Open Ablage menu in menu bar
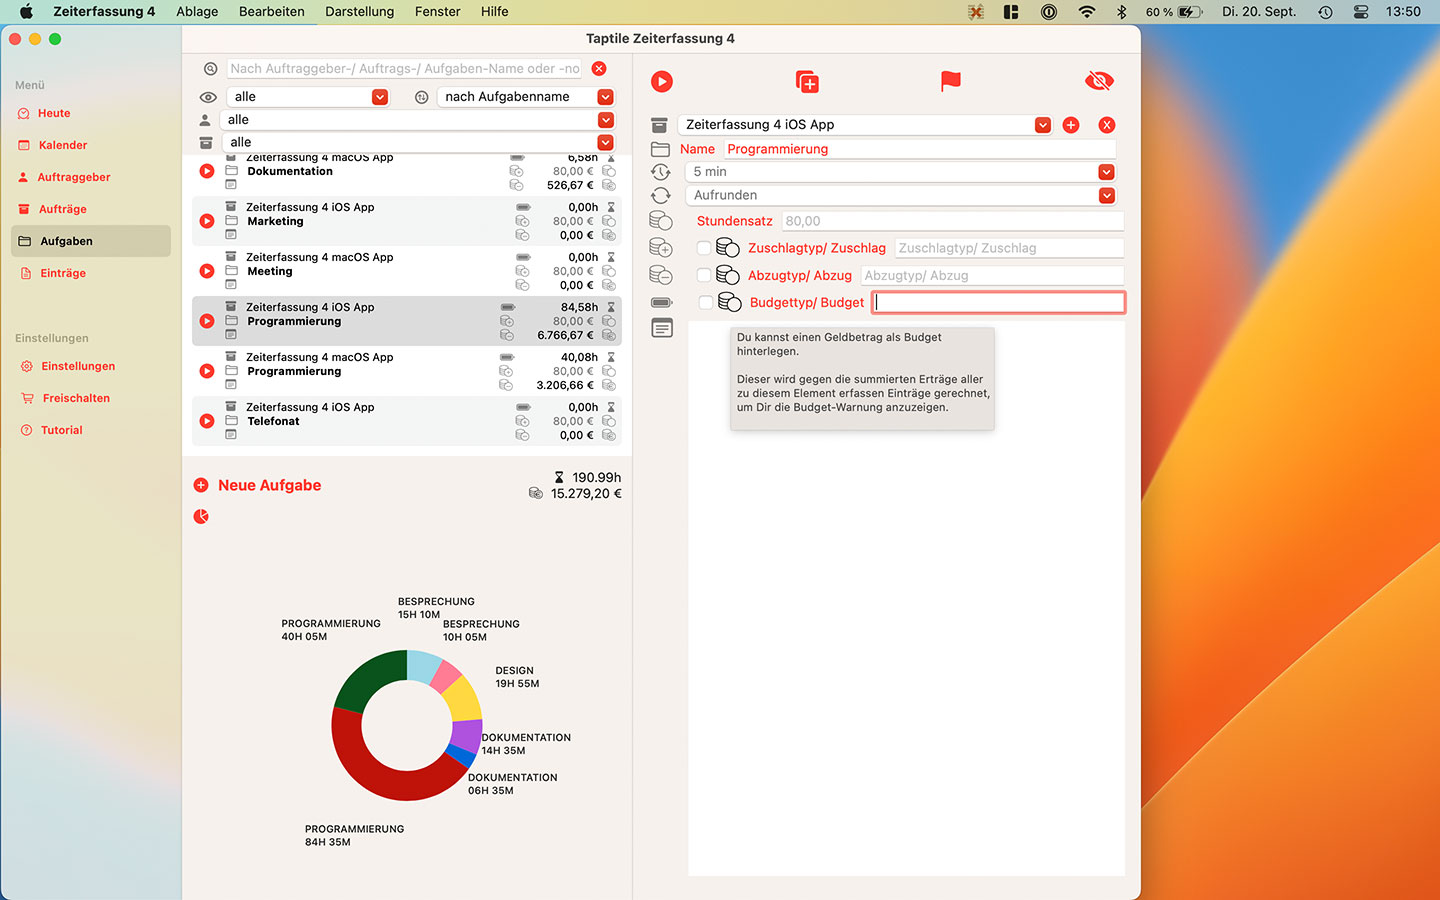The height and width of the screenshot is (900, 1440). coord(197,12)
